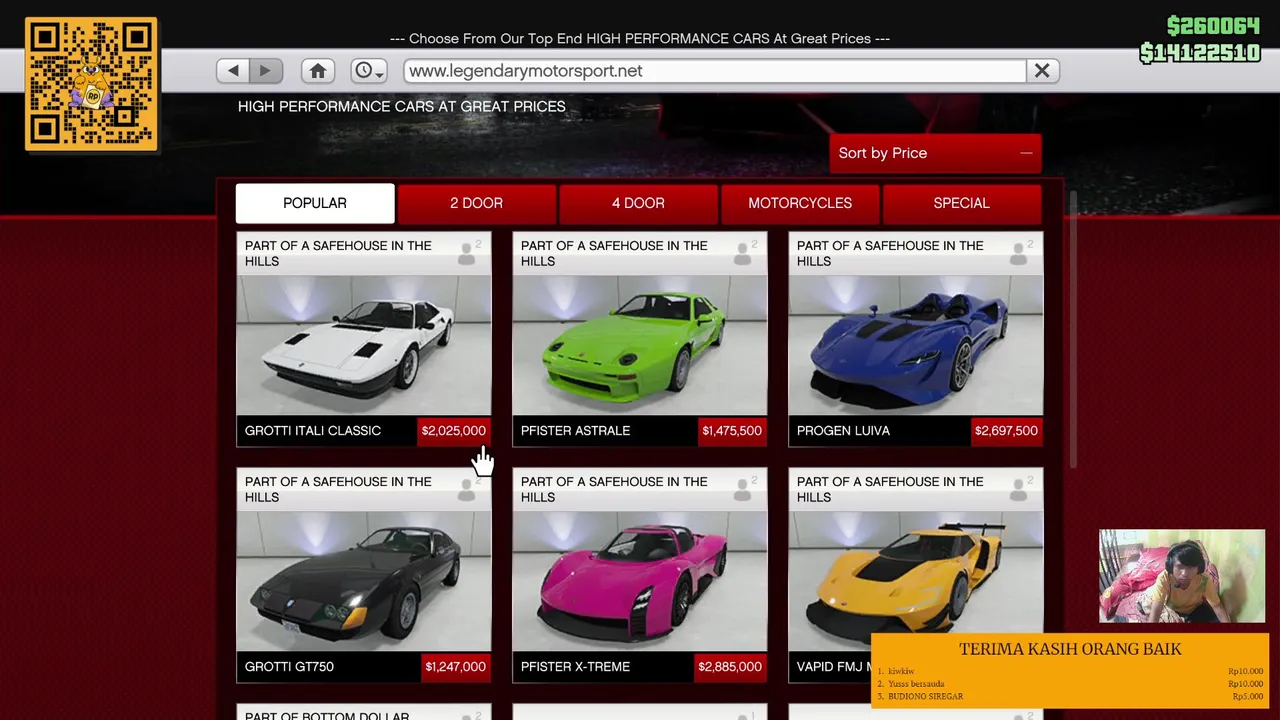Click seat-count icon on Progen Luiva card
This screenshot has height=720, width=1280.
coord(1020,253)
